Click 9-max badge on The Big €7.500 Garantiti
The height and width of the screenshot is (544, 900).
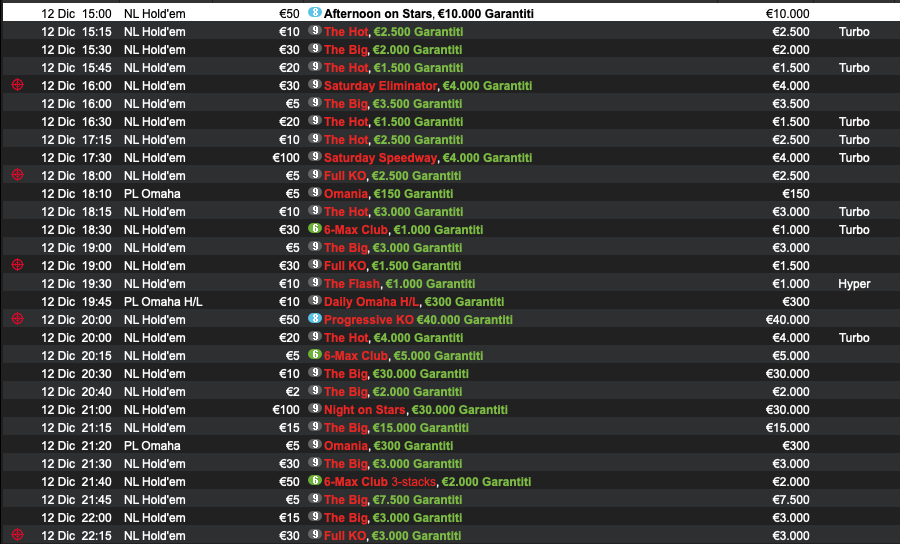[x=315, y=499]
